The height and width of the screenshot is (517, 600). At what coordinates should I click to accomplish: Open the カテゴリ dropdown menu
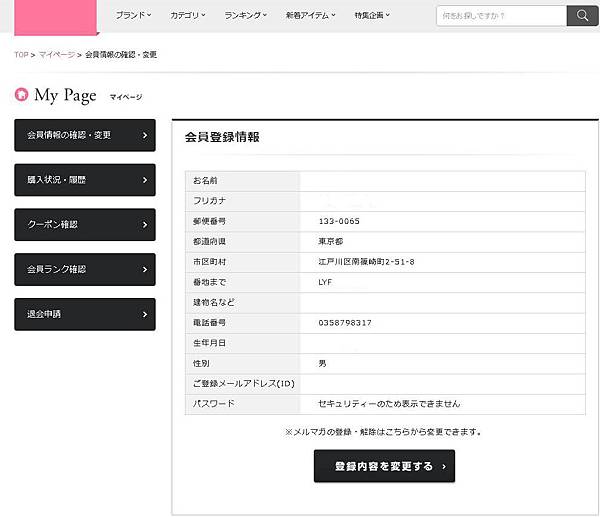coord(188,15)
